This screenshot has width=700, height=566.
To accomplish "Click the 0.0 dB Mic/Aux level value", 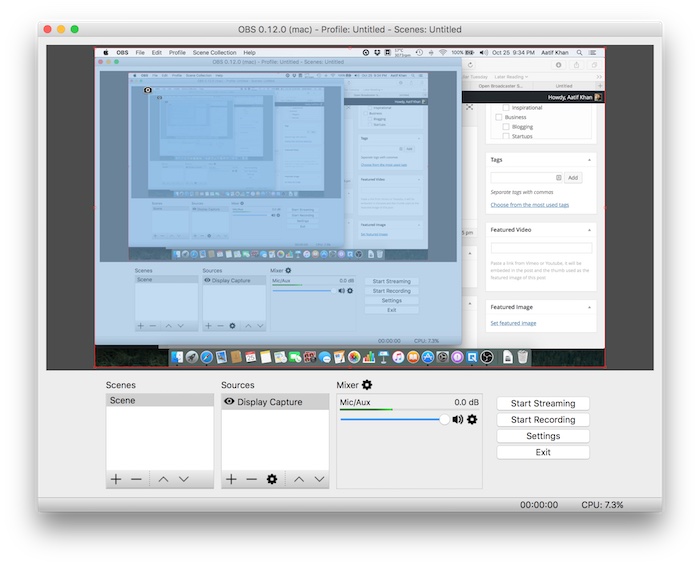I will click(467, 402).
